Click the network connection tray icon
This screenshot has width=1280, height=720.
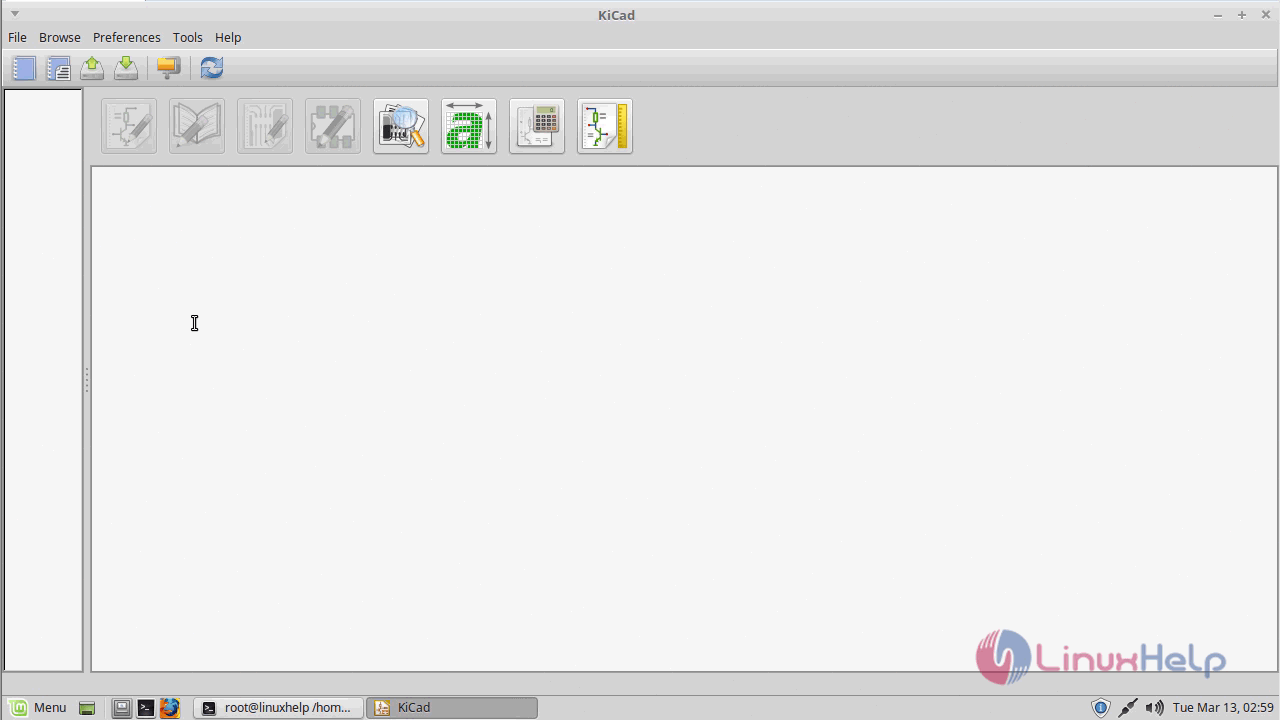[x=1127, y=708]
